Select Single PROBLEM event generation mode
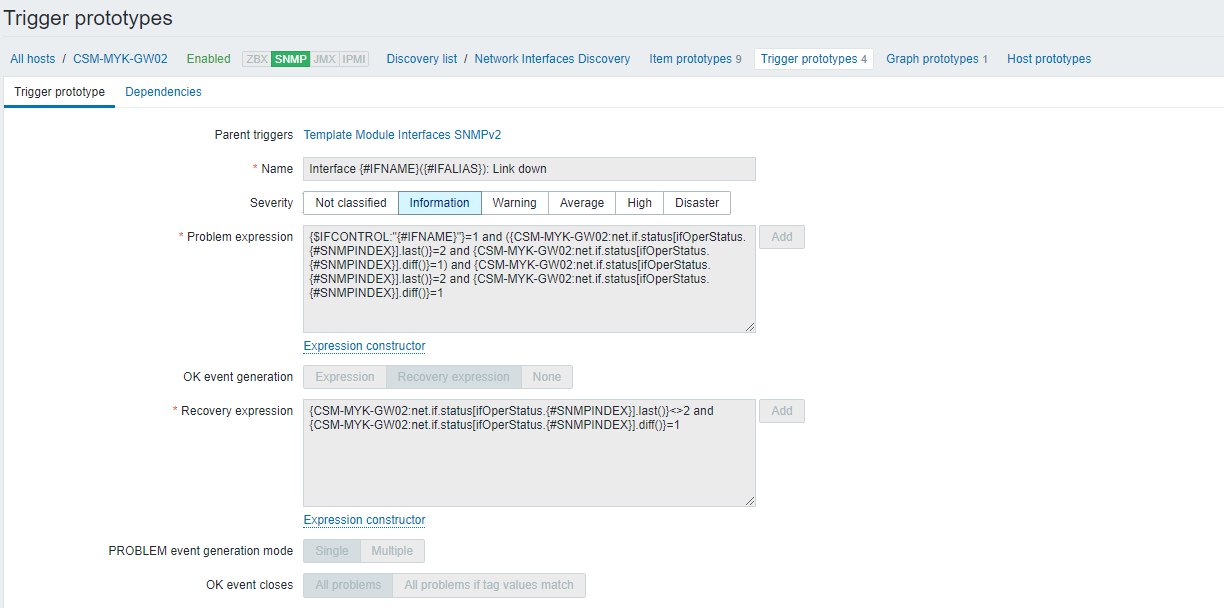Viewport: 1224px width, 608px height. 332,551
